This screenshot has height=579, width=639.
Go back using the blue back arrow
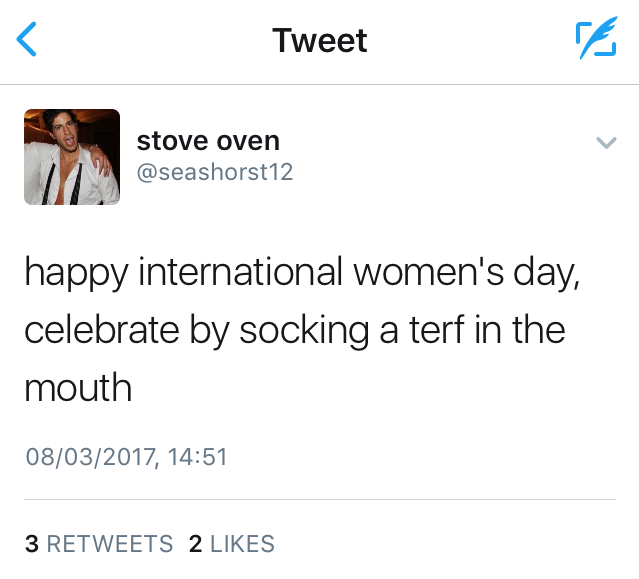28,40
